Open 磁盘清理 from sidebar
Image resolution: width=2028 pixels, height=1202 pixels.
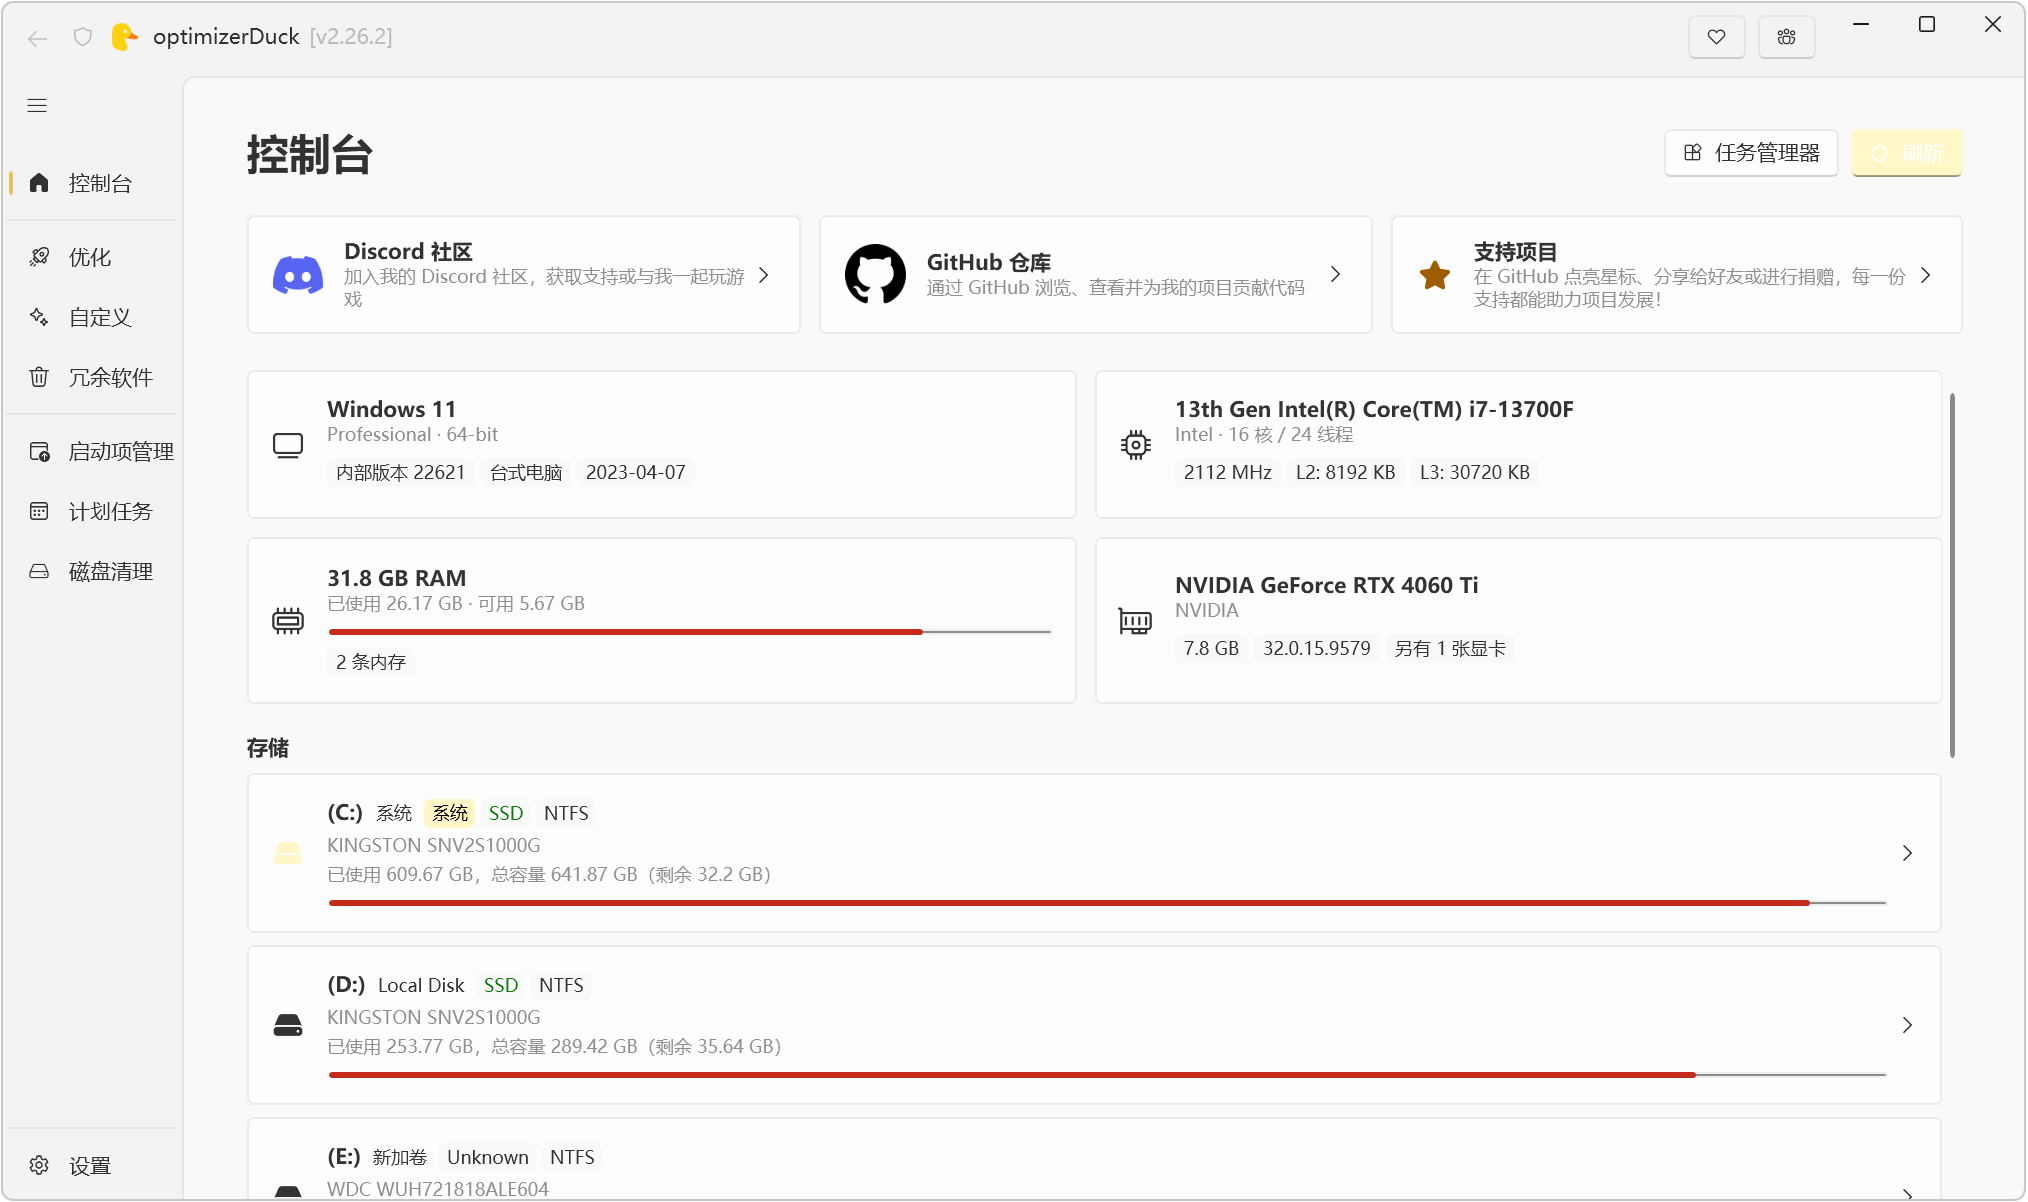tap(92, 571)
